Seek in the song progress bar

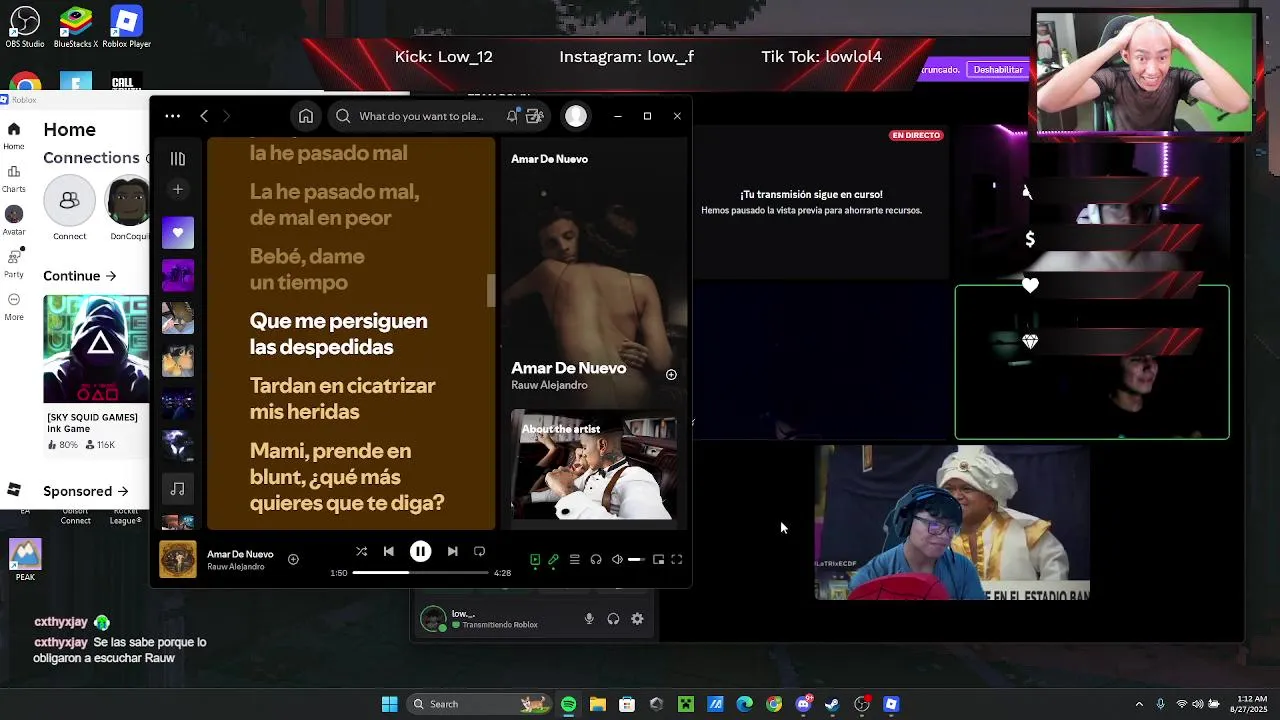(420, 573)
